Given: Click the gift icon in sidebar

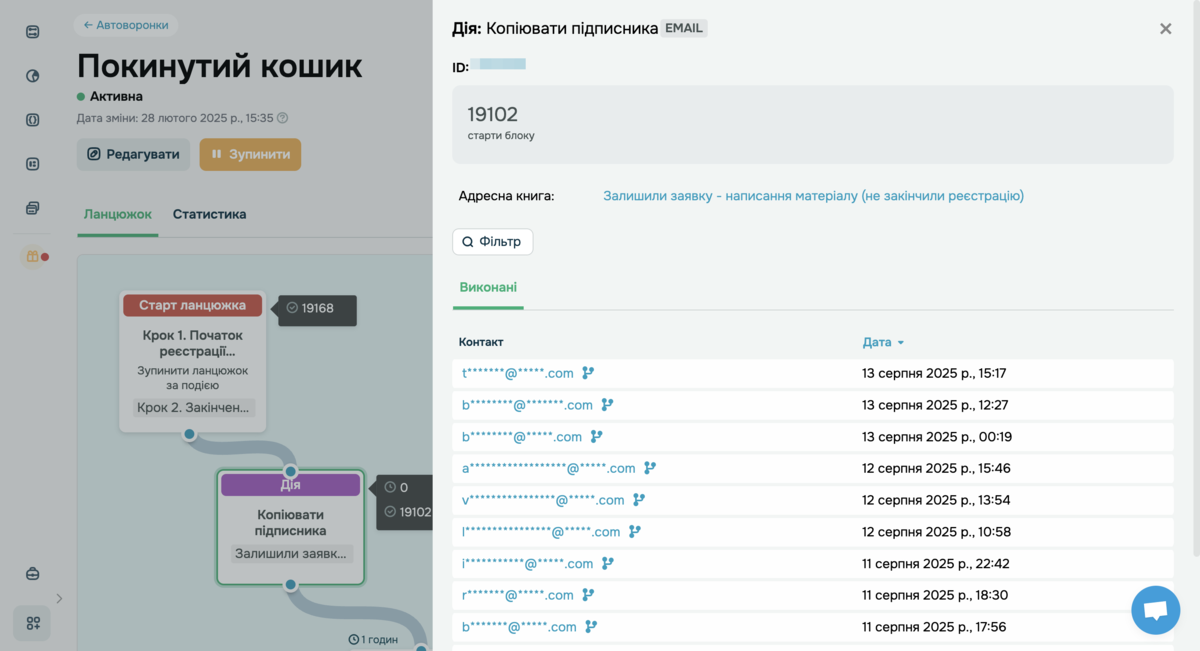Looking at the screenshot, I should point(32,257).
